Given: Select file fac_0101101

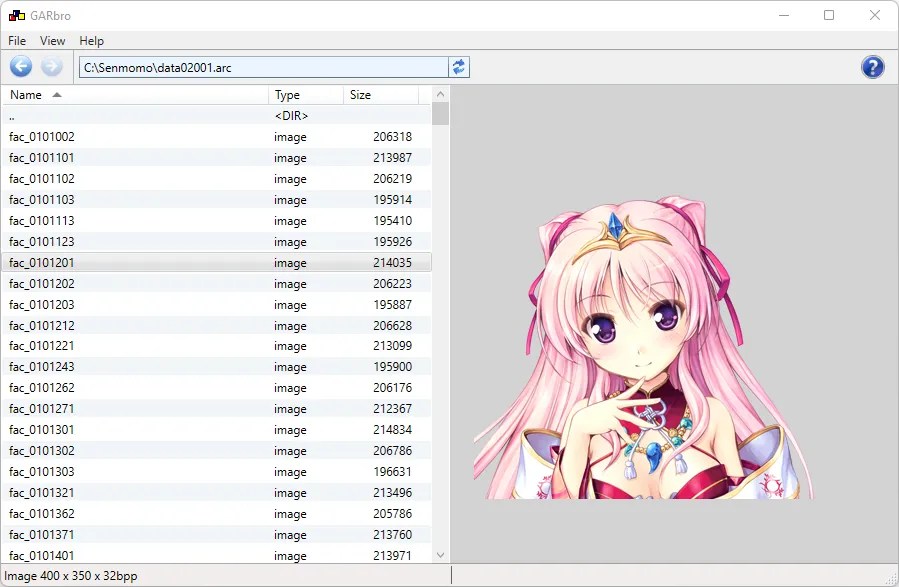Looking at the screenshot, I should click(217, 158).
